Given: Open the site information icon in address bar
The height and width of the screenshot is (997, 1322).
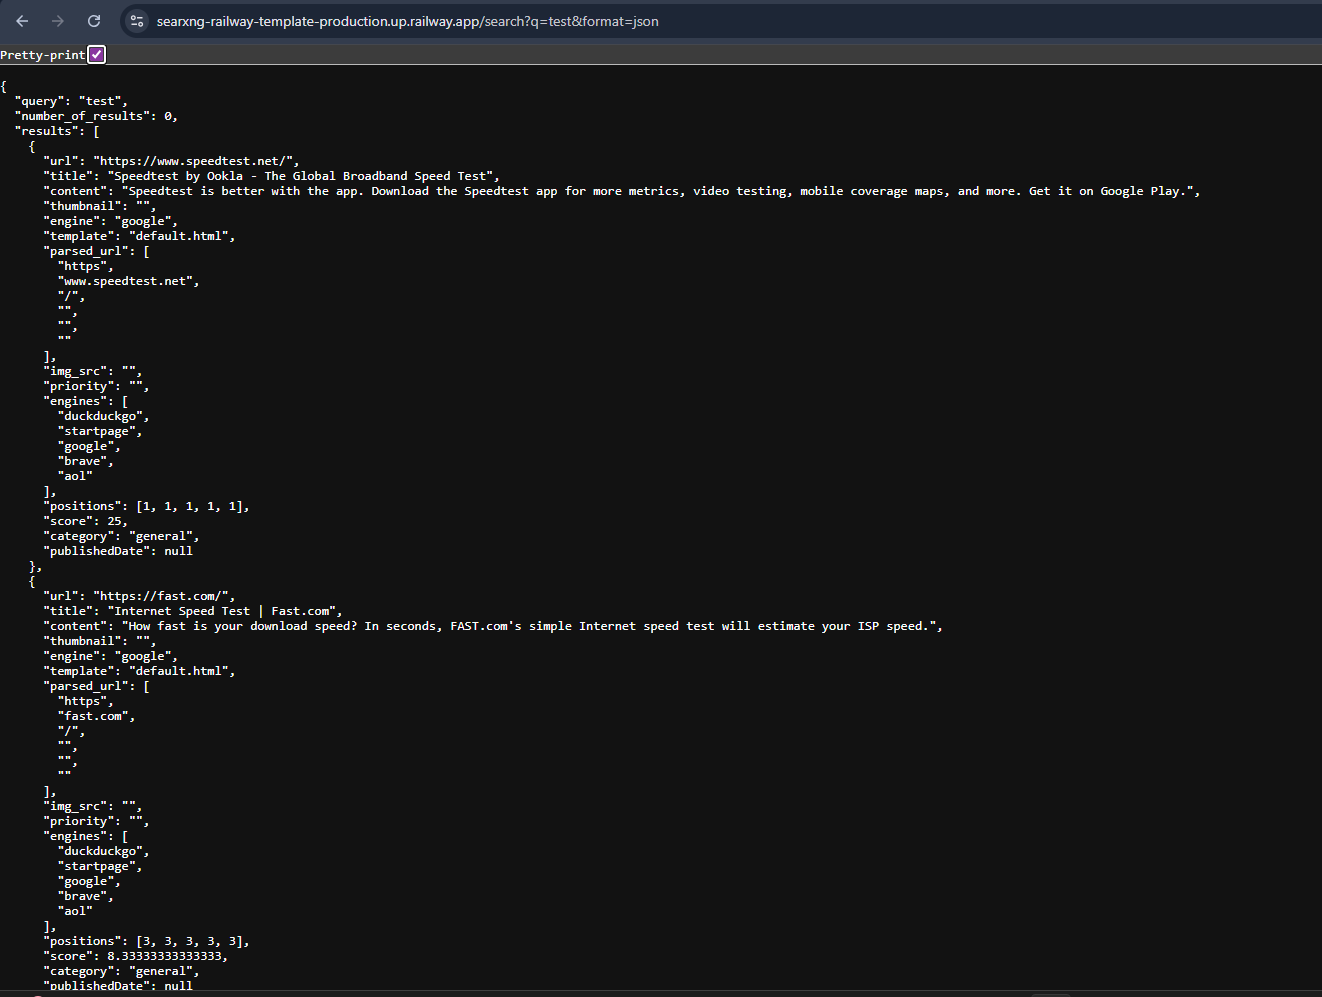Looking at the screenshot, I should click(x=136, y=21).
